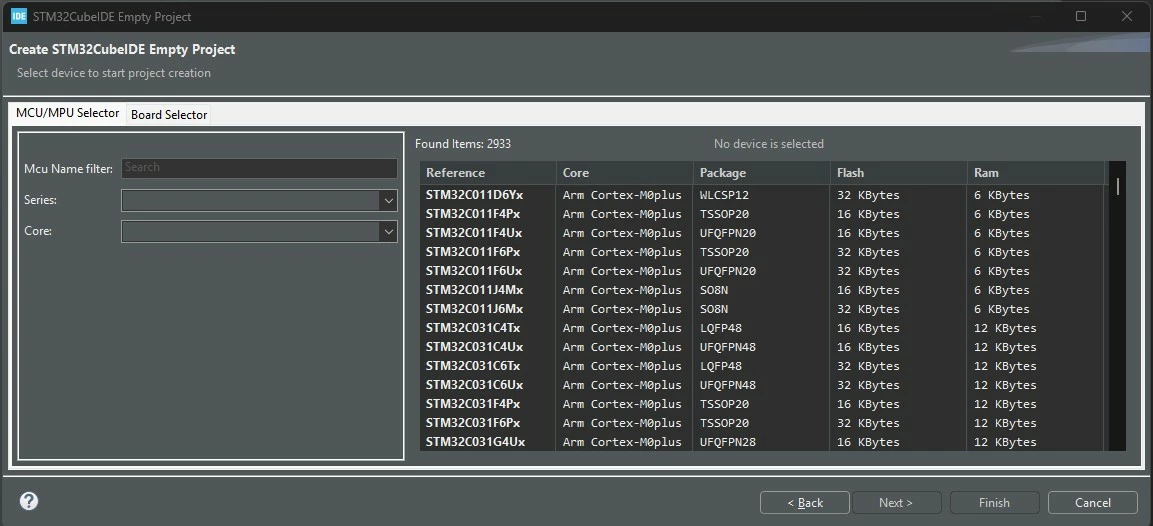Select the MCU/MPU Selector tab
Screen dimensions: 1153x526
68,113
